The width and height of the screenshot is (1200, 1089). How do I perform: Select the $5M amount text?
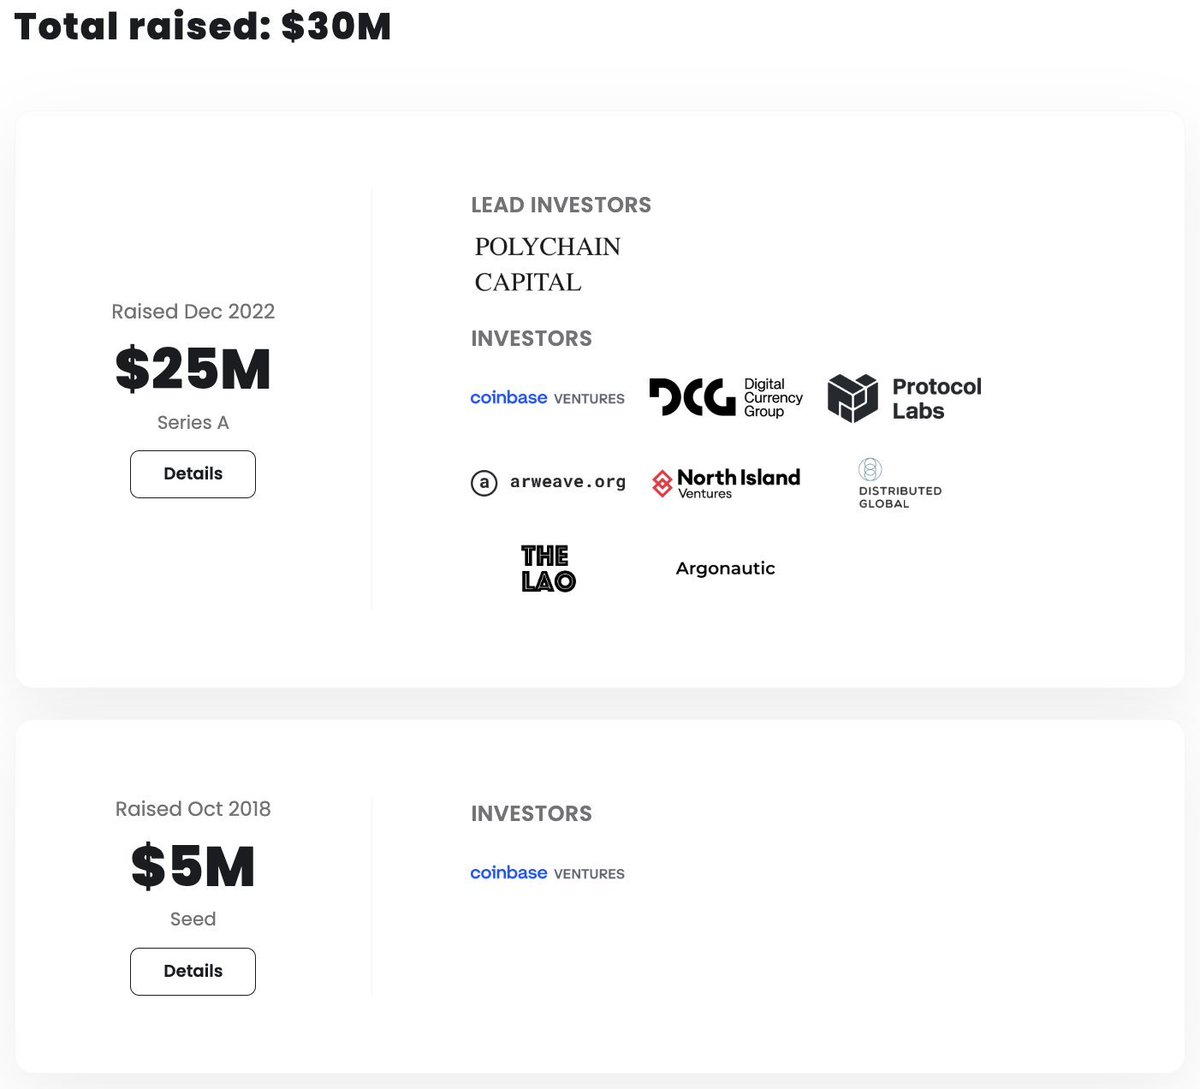click(x=193, y=866)
